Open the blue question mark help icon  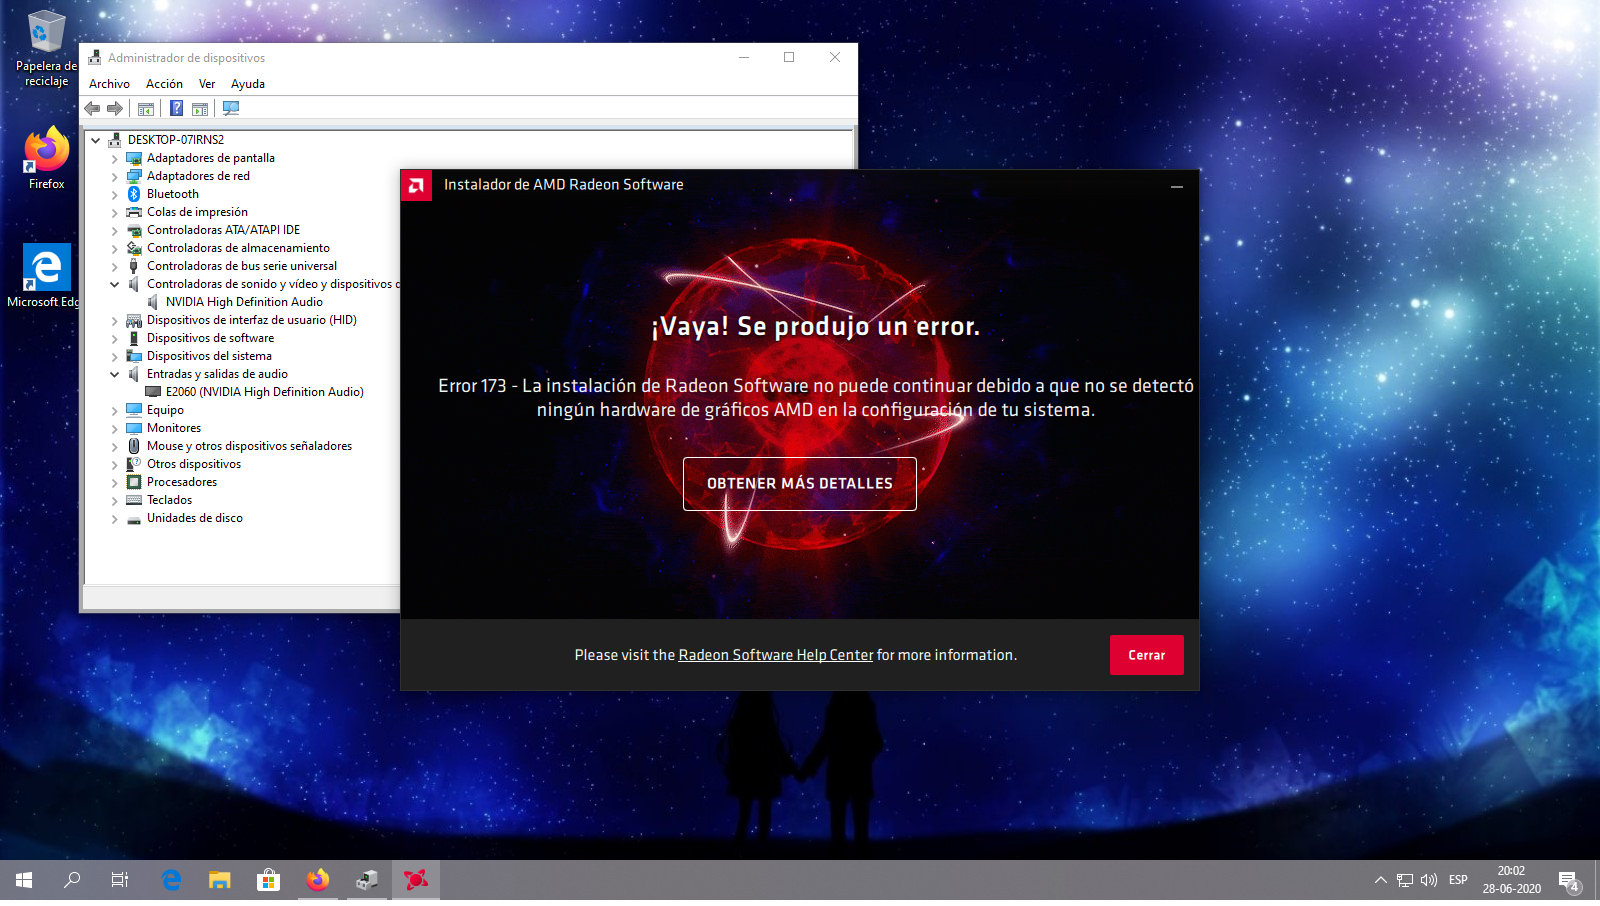pos(176,108)
